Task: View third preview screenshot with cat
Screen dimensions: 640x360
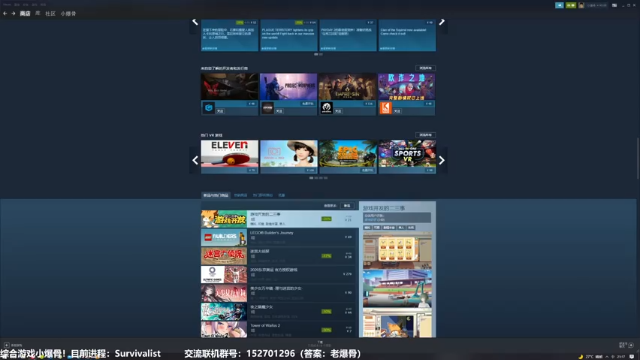Action: click(397, 323)
